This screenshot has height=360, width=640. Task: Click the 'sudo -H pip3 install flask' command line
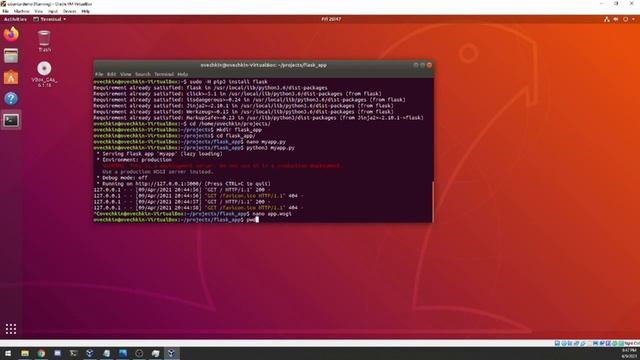180,82
